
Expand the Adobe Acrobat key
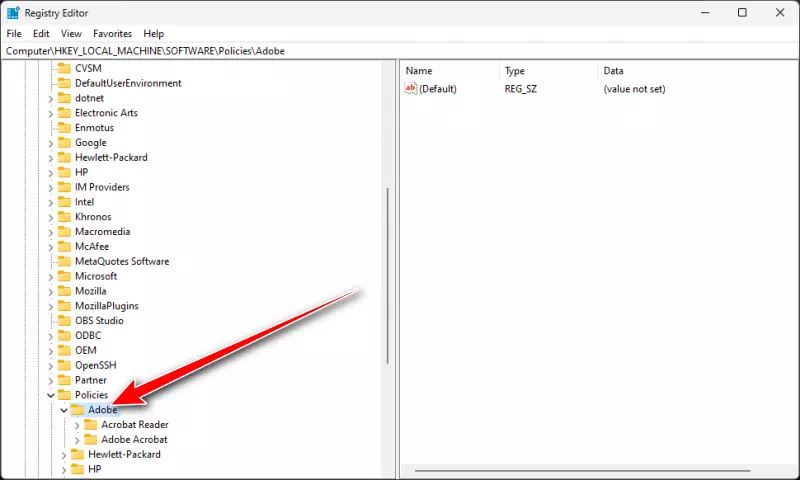coord(77,440)
